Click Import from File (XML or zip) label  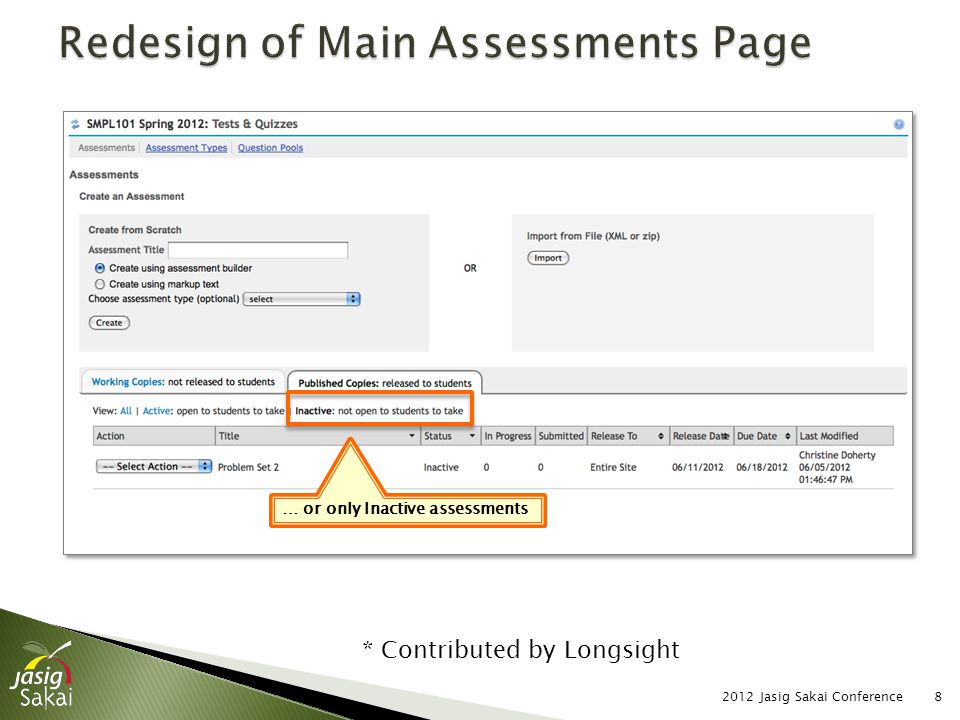[x=593, y=236]
